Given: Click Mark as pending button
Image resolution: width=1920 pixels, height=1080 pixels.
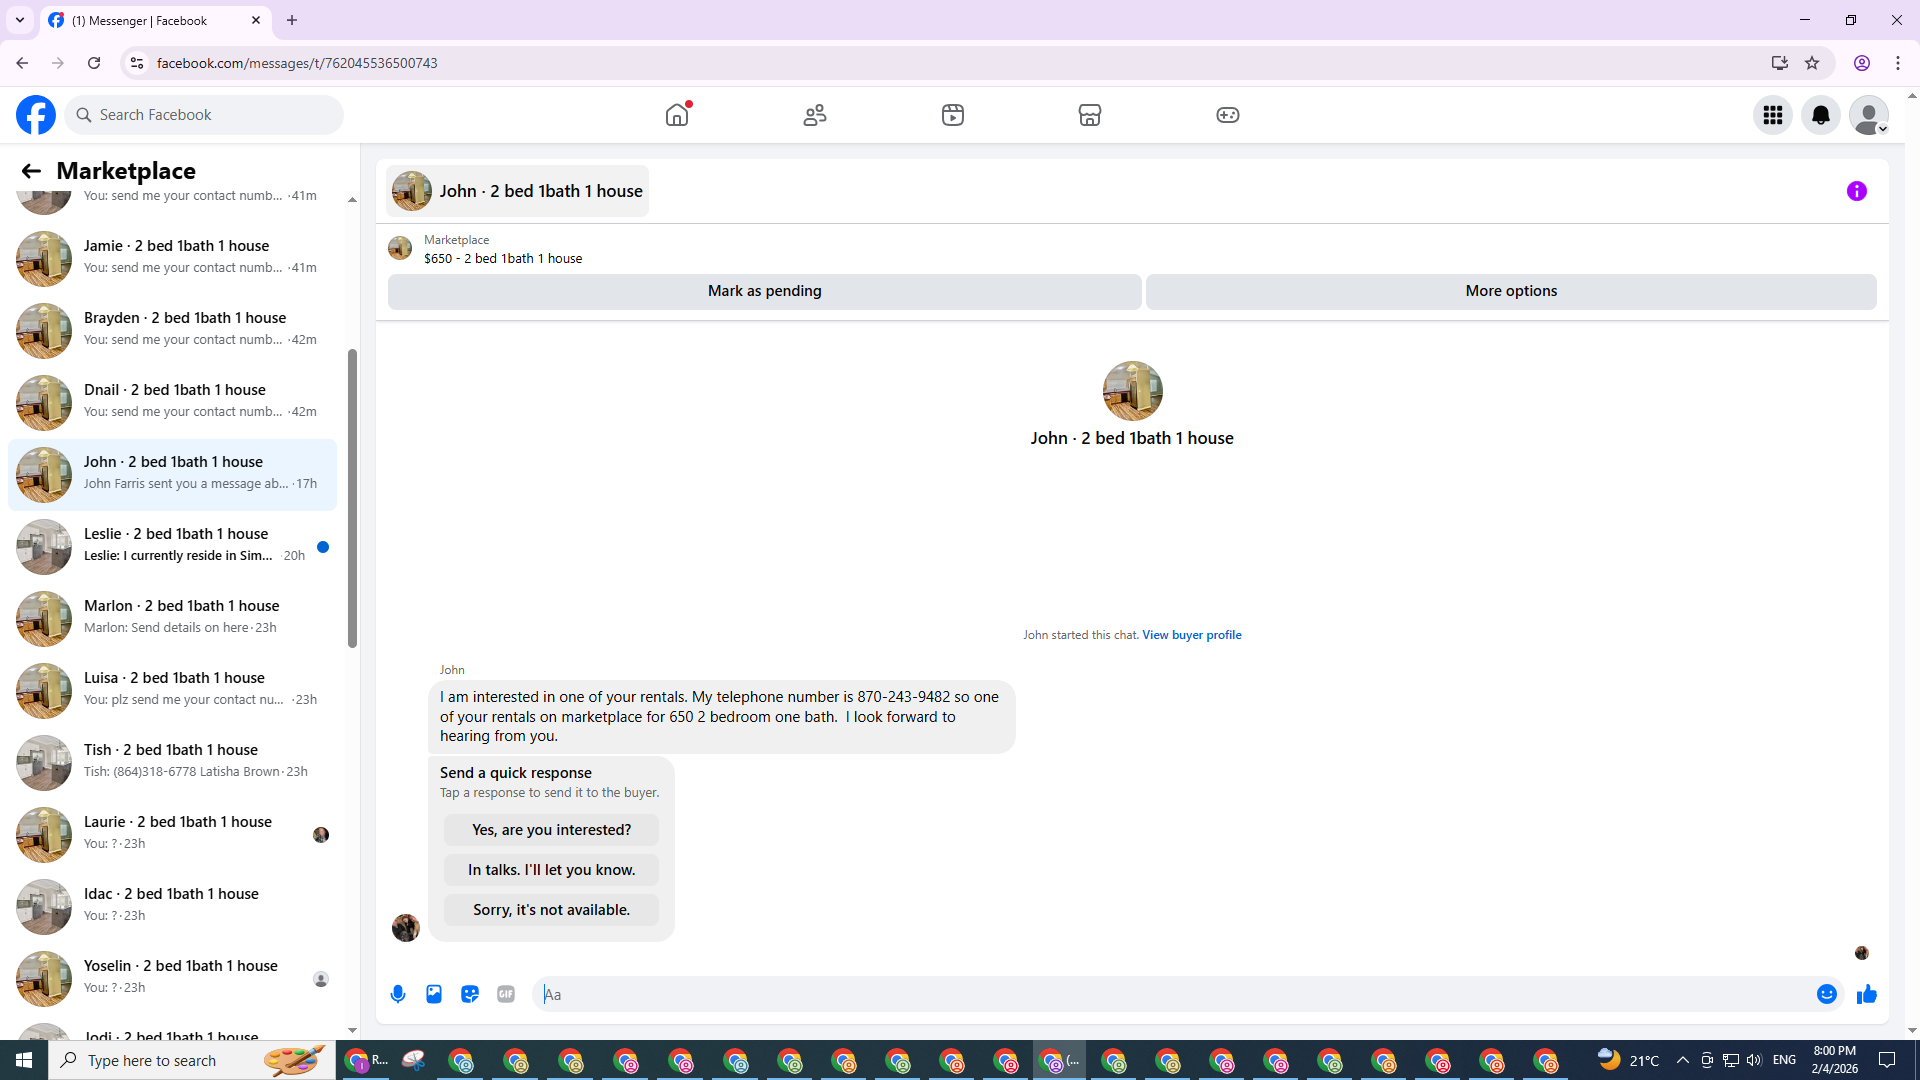Looking at the screenshot, I should [x=764, y=291].
